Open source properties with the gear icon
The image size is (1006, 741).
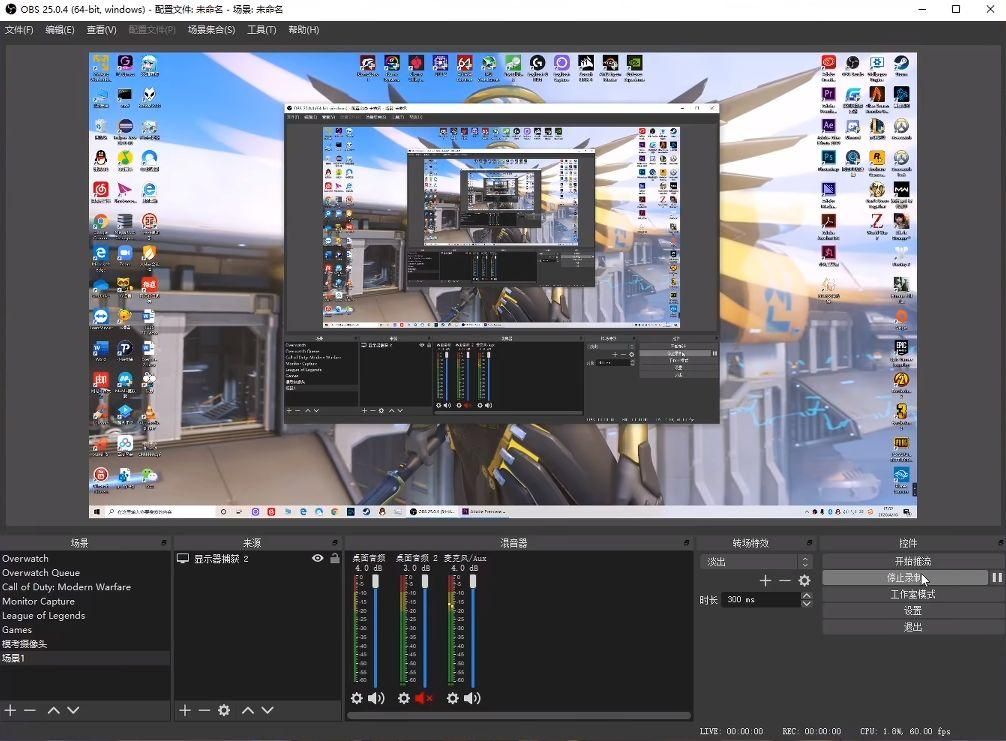point(224,710)
